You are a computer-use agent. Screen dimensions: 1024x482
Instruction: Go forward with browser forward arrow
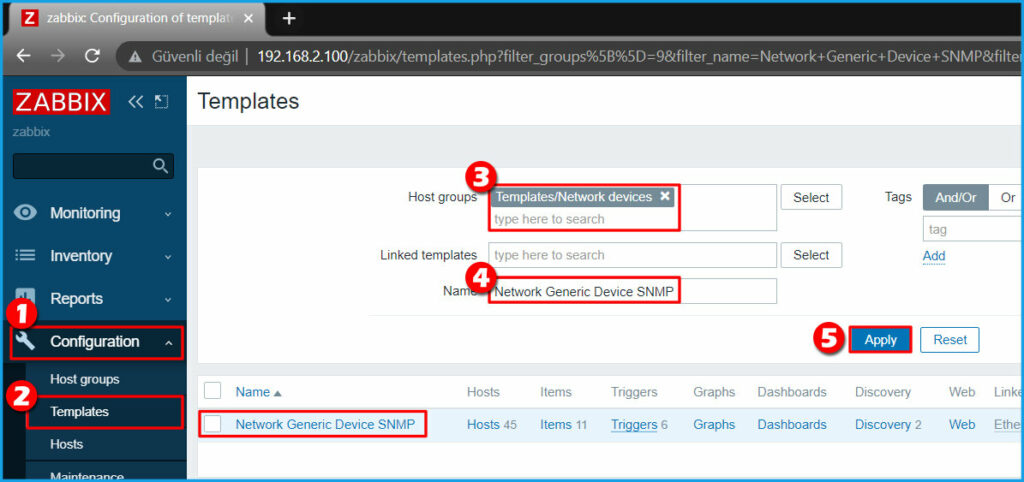(58, 56)
